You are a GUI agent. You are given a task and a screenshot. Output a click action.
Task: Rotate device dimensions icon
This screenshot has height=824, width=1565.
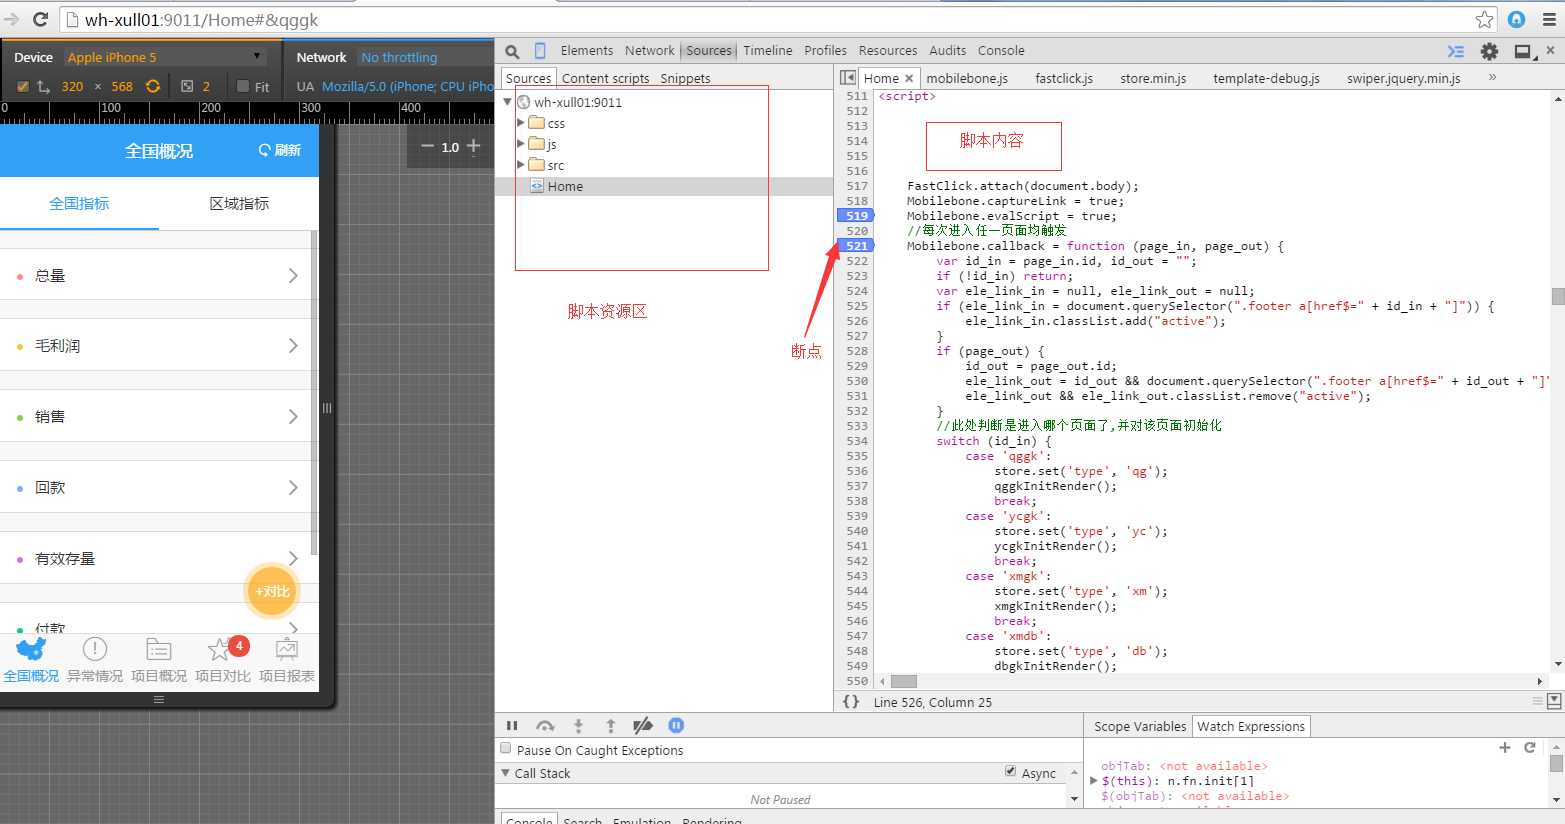pyautogui.click(x=153, y=86)
